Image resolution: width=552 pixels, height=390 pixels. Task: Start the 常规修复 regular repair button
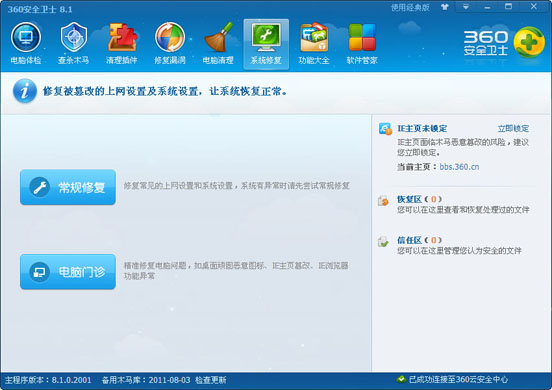[x=68, y=187]
